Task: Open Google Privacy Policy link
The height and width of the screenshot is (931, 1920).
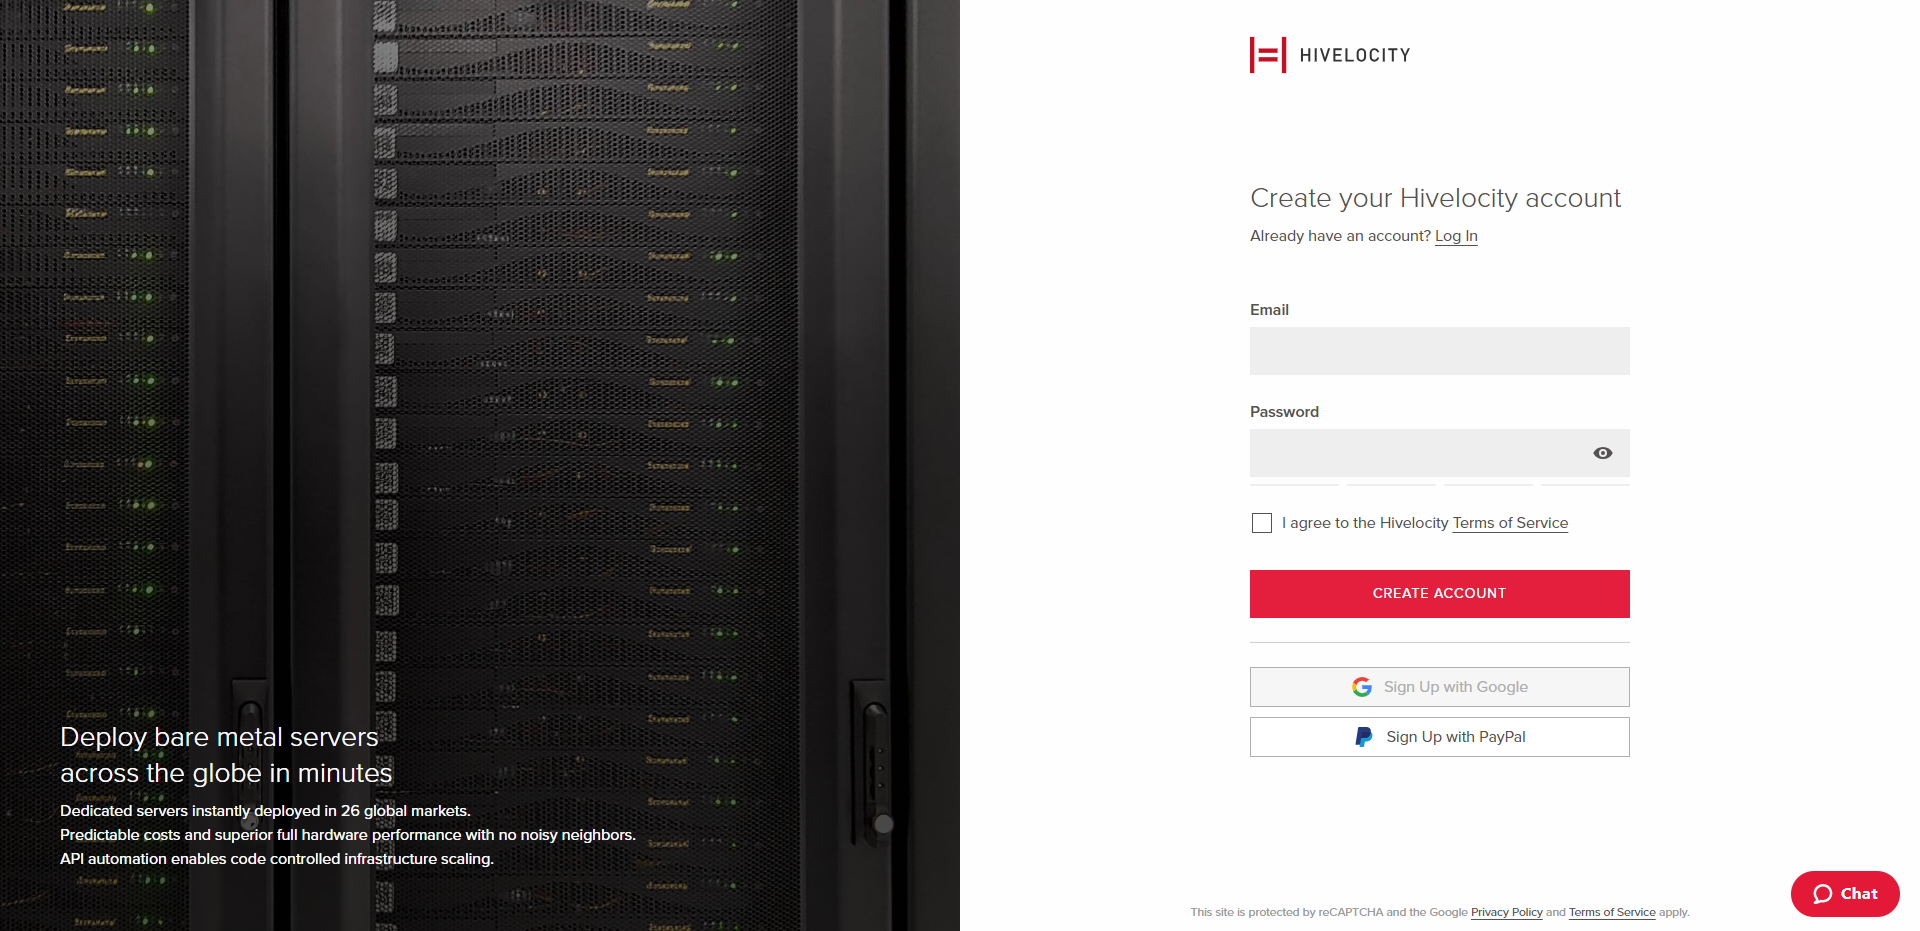Action: click(x=1507, y=912)
